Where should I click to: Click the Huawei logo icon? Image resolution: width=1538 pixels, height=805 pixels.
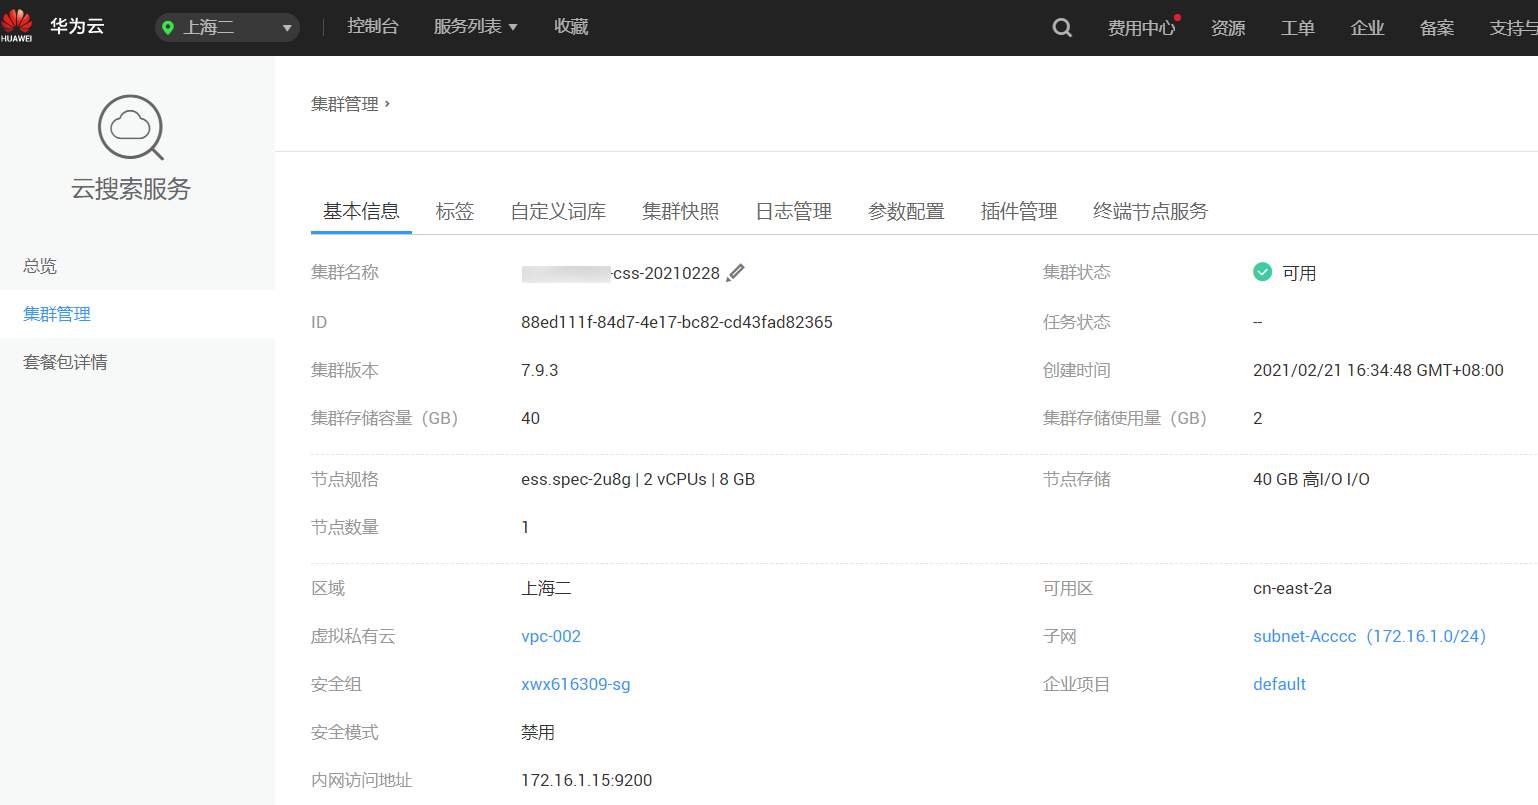tap(17, 25)
